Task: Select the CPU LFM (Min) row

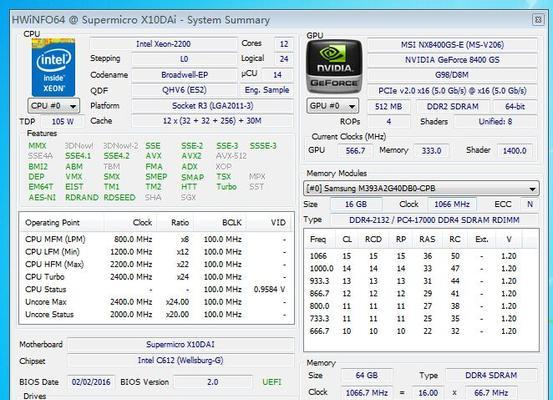Action: (156, 252)
